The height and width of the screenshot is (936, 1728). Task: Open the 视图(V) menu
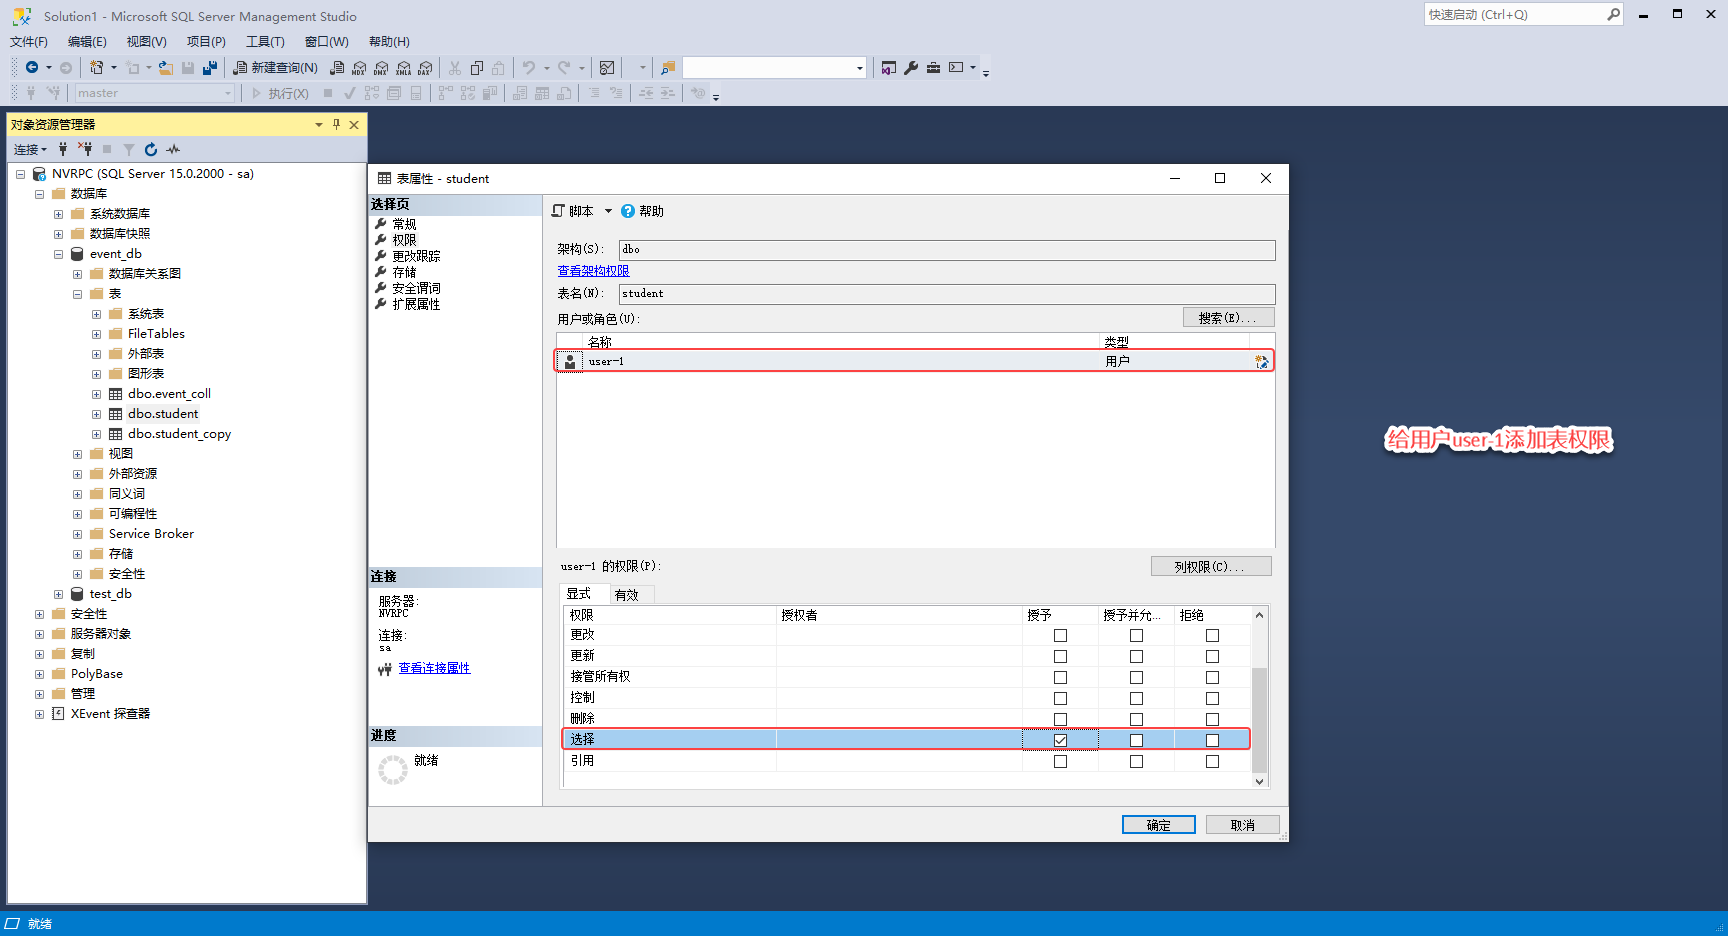[146, 42]
